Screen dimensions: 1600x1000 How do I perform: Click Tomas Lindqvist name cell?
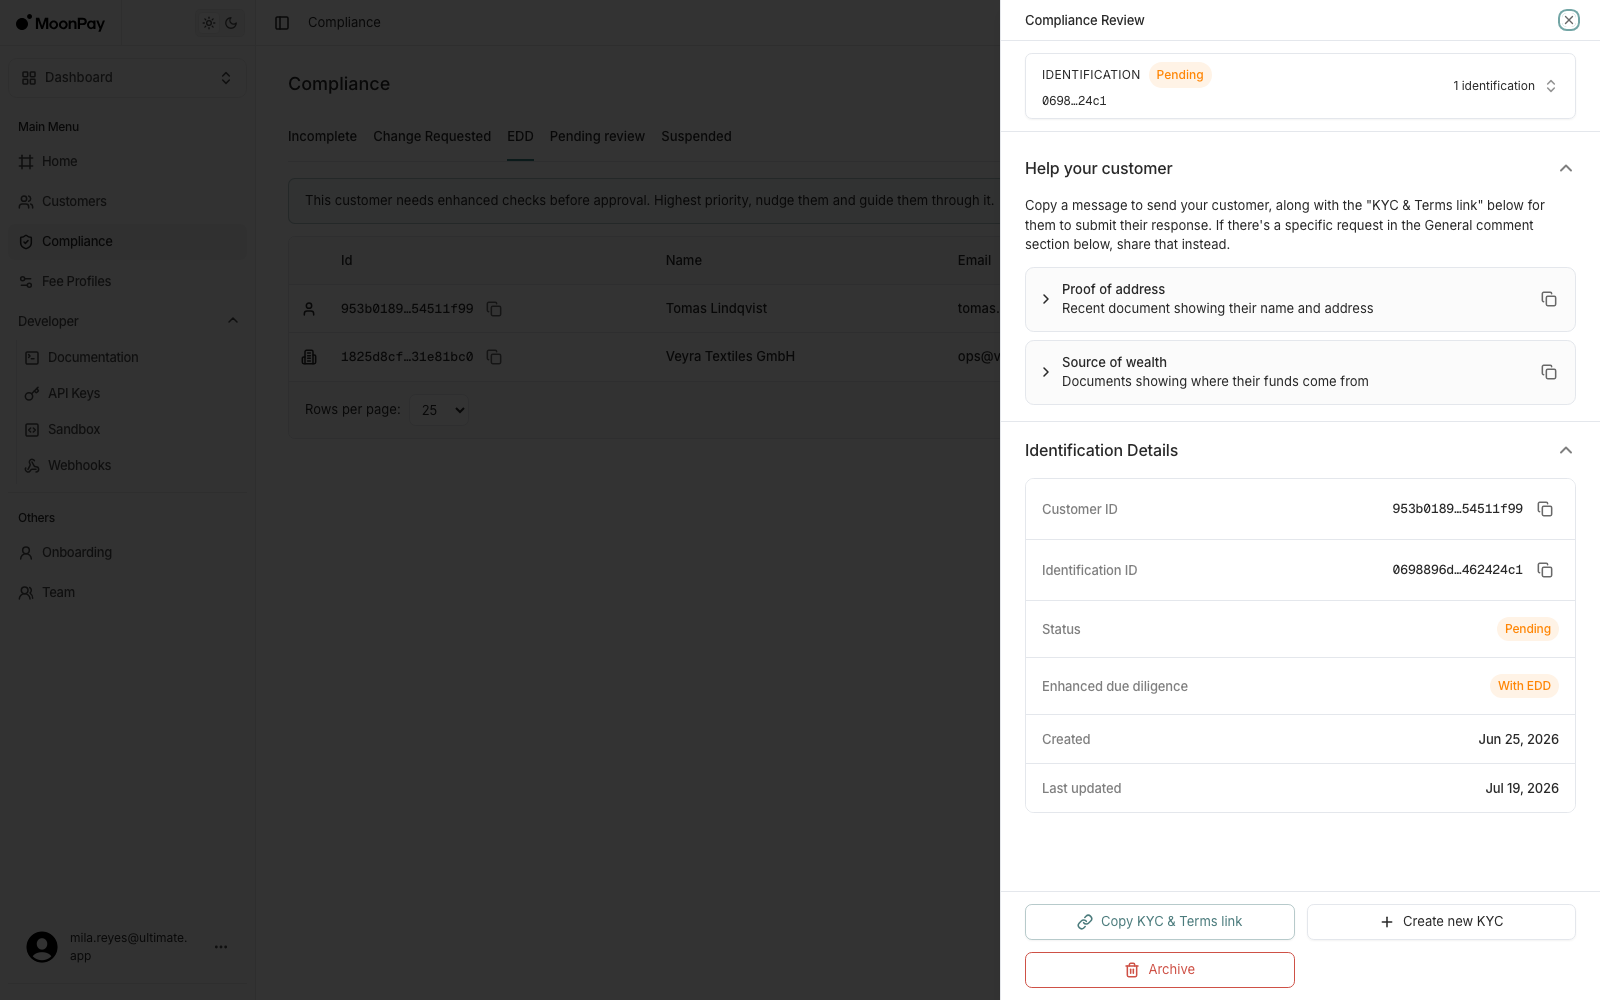click(716, 309)
